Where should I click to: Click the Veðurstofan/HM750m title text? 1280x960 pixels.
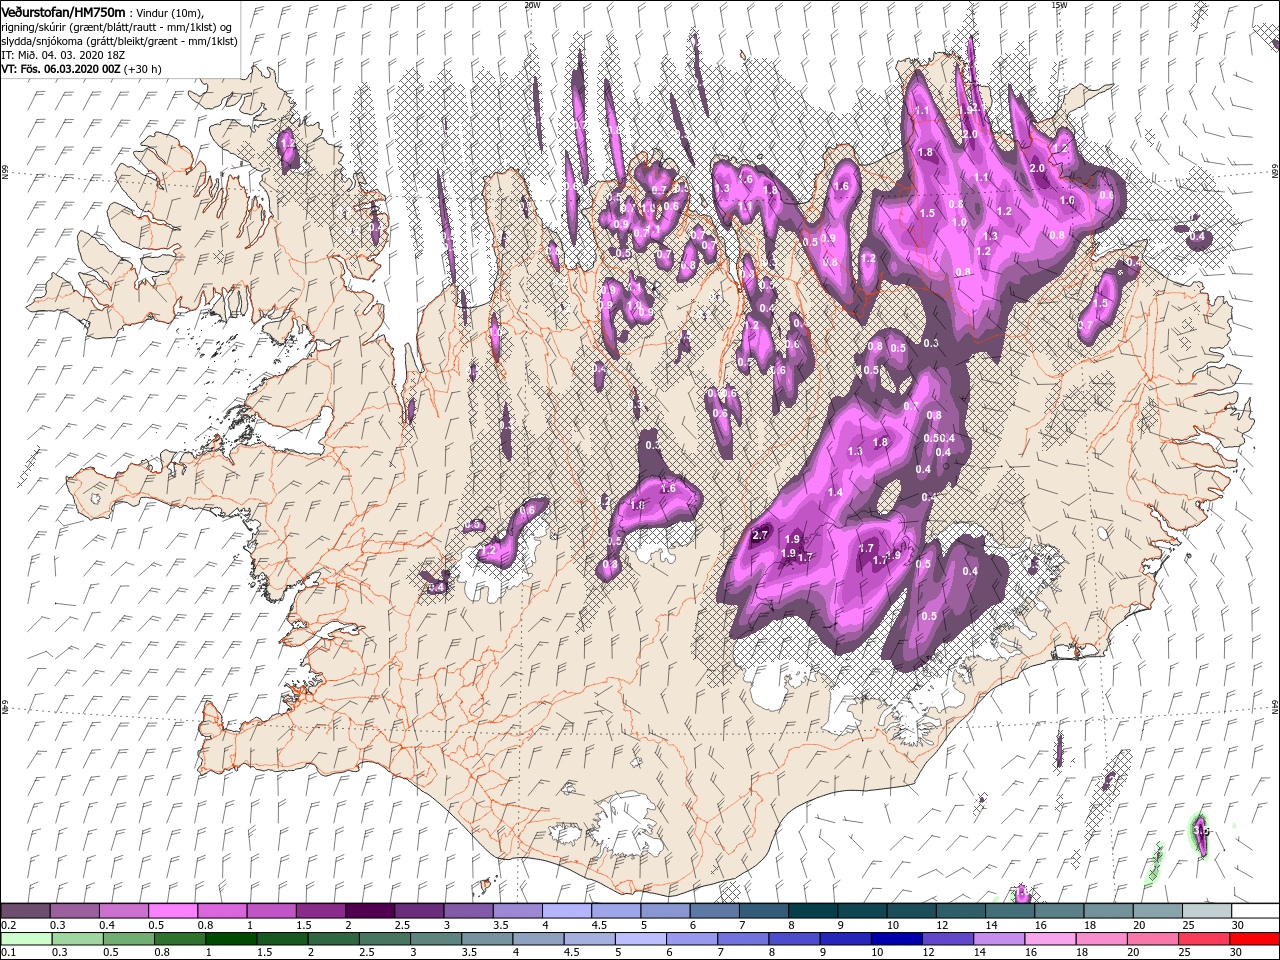pos(63,11)
